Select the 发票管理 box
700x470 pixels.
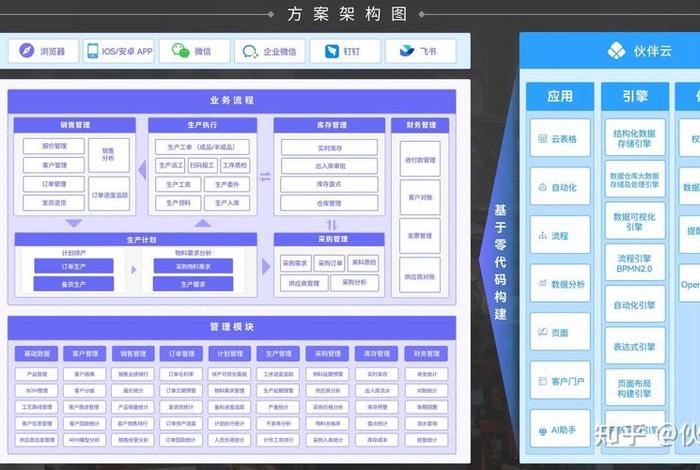(420, 236)
